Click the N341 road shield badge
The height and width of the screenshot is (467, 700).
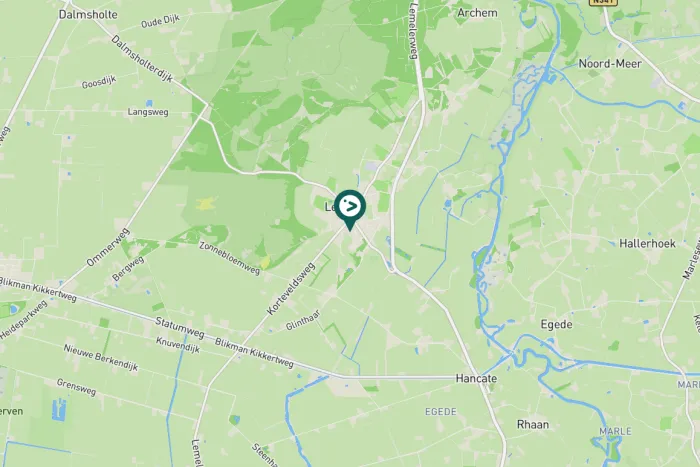click(603, 2)
